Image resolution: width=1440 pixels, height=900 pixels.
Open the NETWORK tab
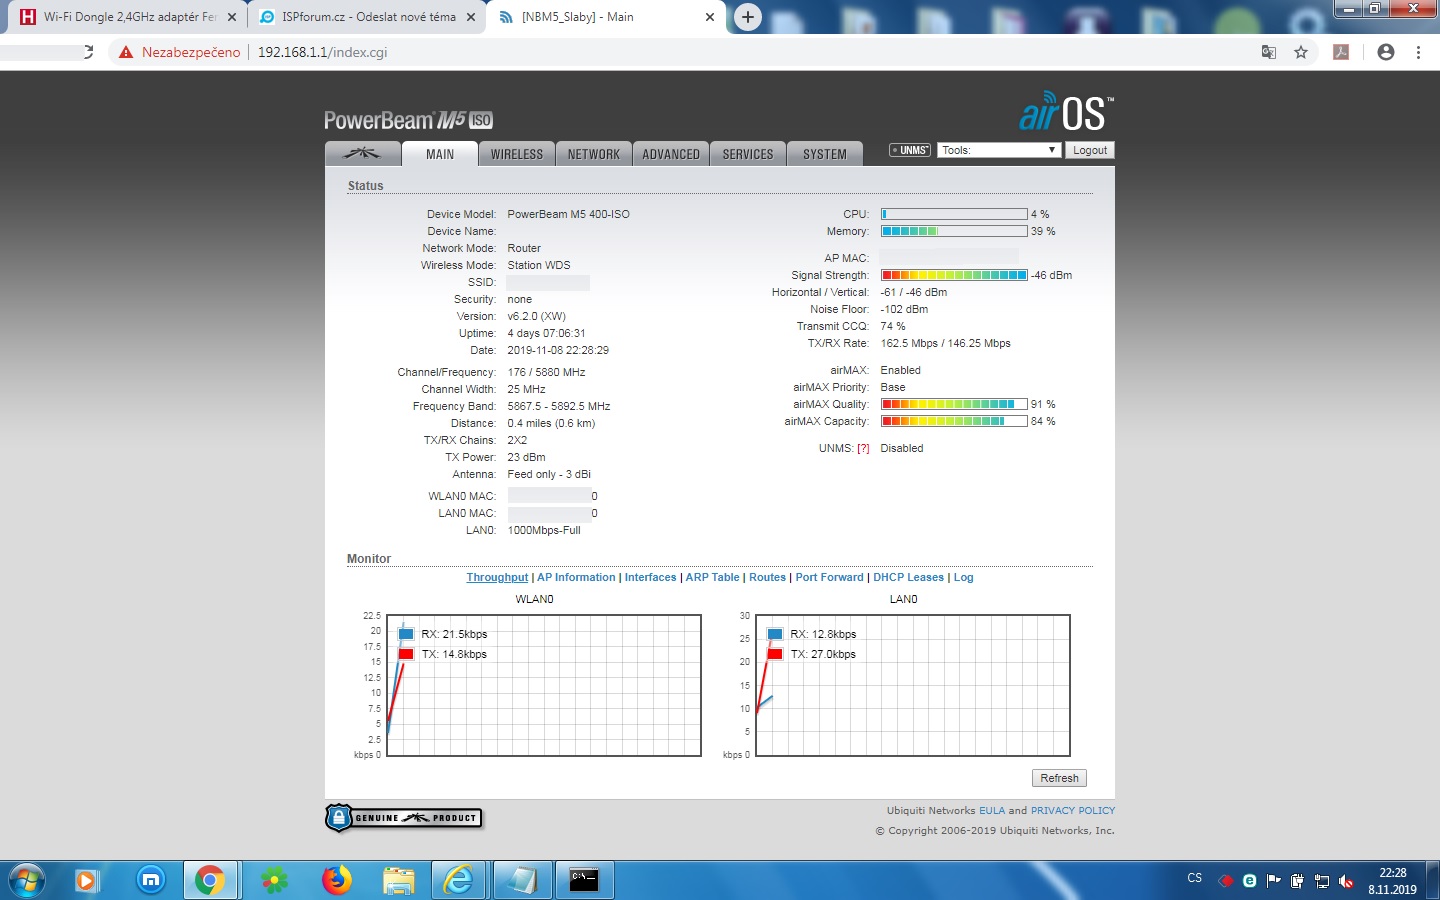(x=594, y=154)
